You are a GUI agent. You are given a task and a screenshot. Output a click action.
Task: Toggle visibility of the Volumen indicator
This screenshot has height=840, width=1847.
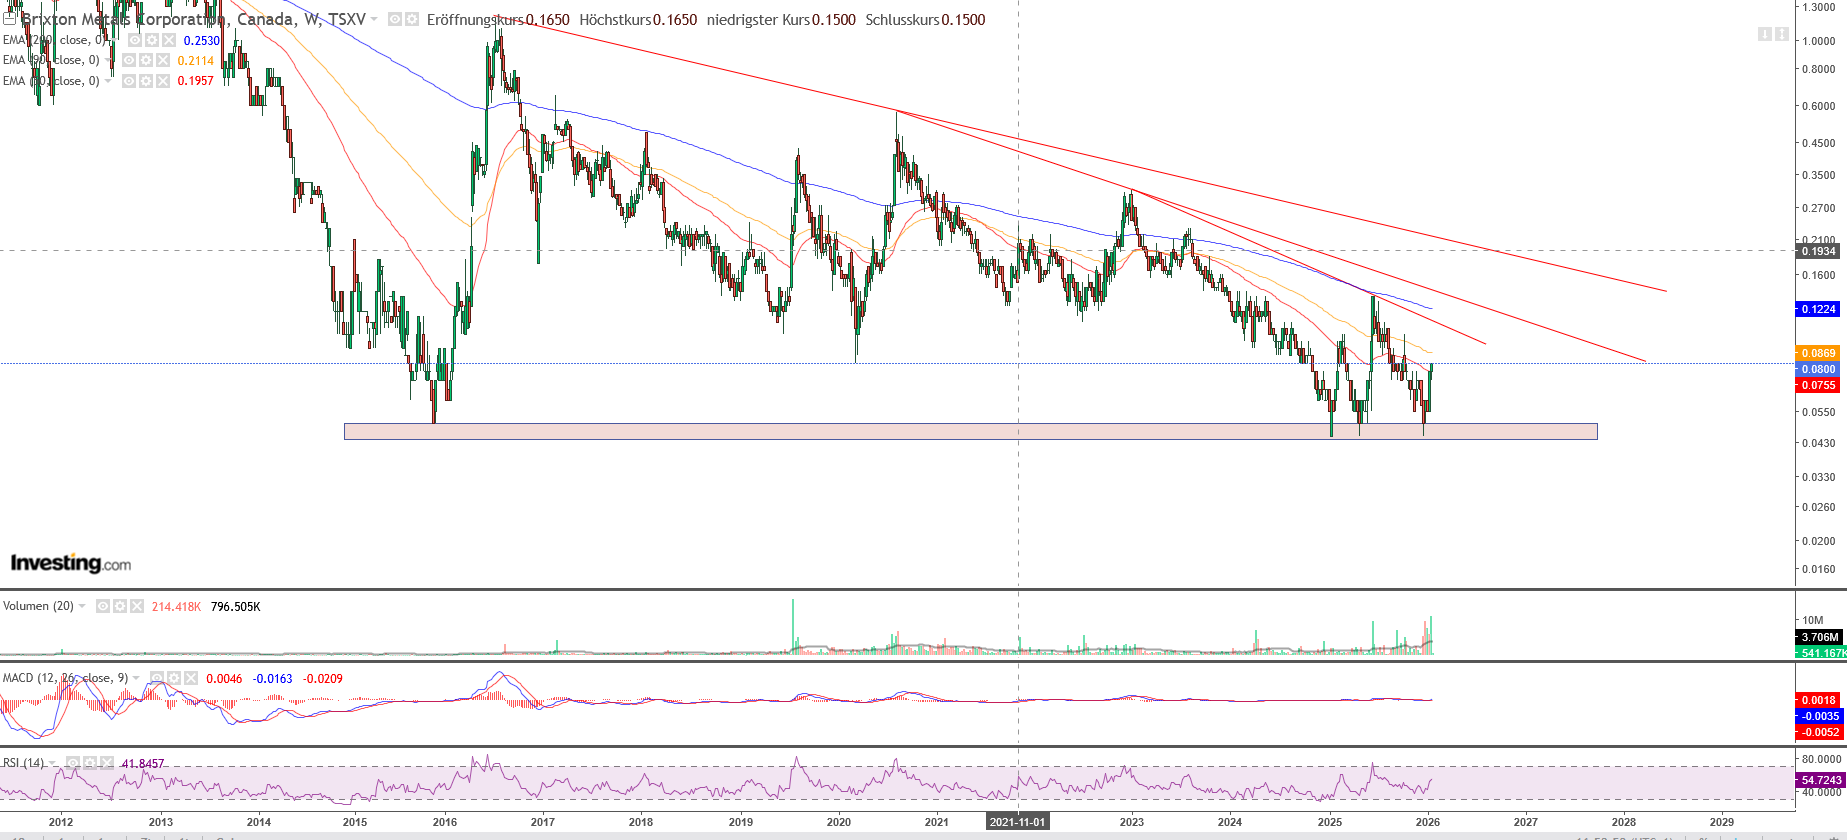coord(102,606)
